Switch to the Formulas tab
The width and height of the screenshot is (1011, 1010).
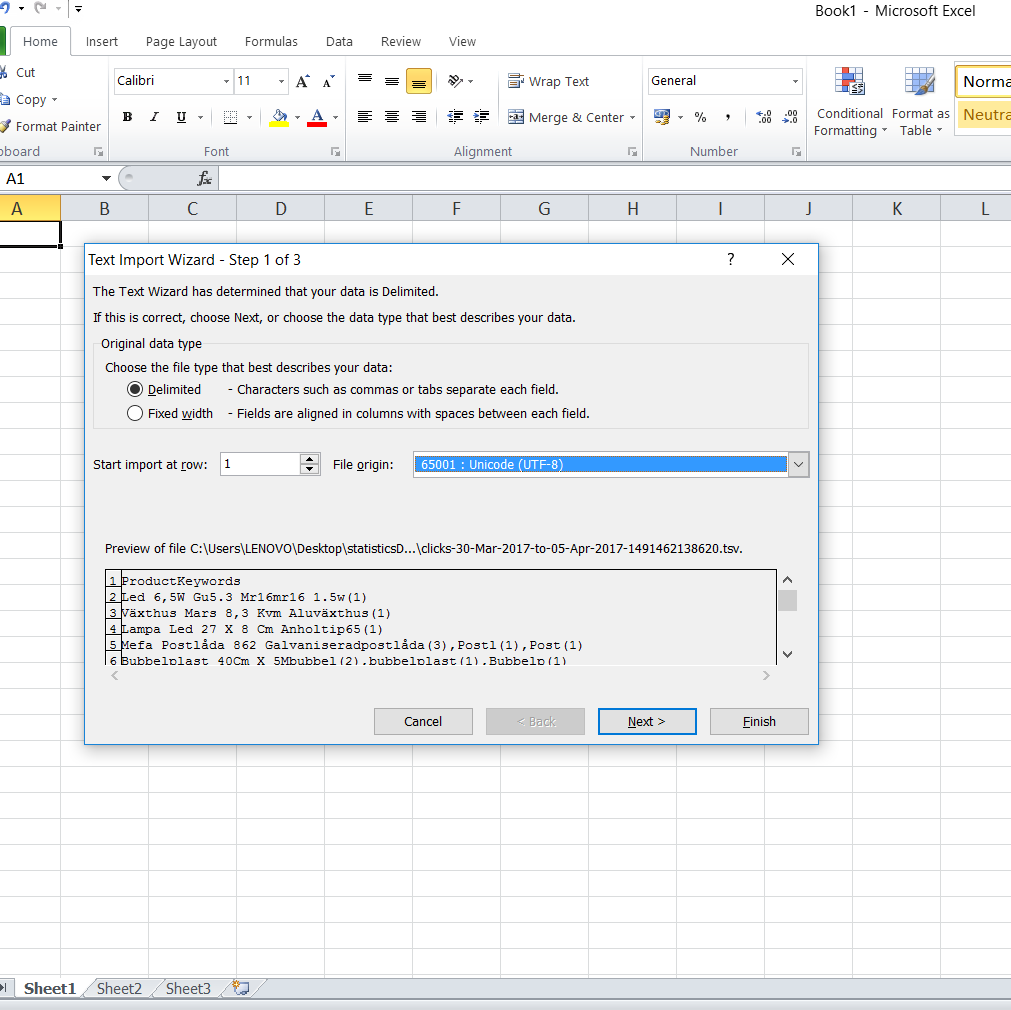click(x=271, y=41)
